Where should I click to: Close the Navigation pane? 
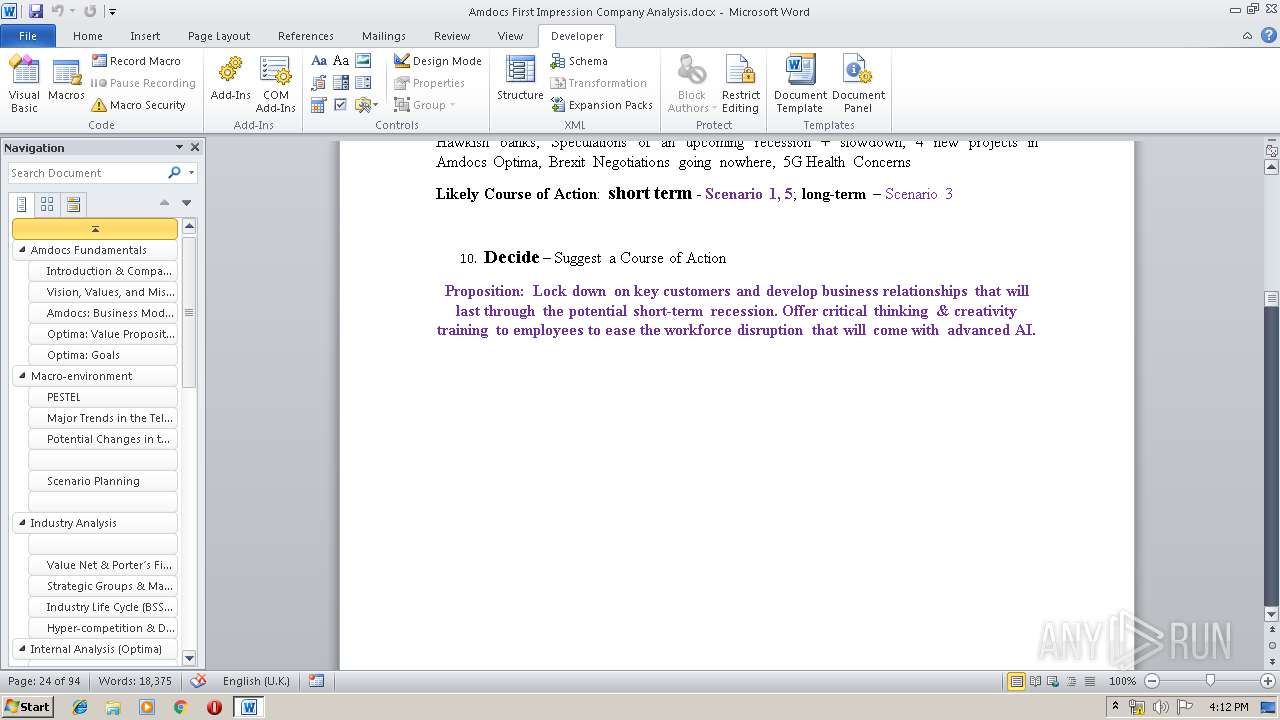tap(195, 147)
